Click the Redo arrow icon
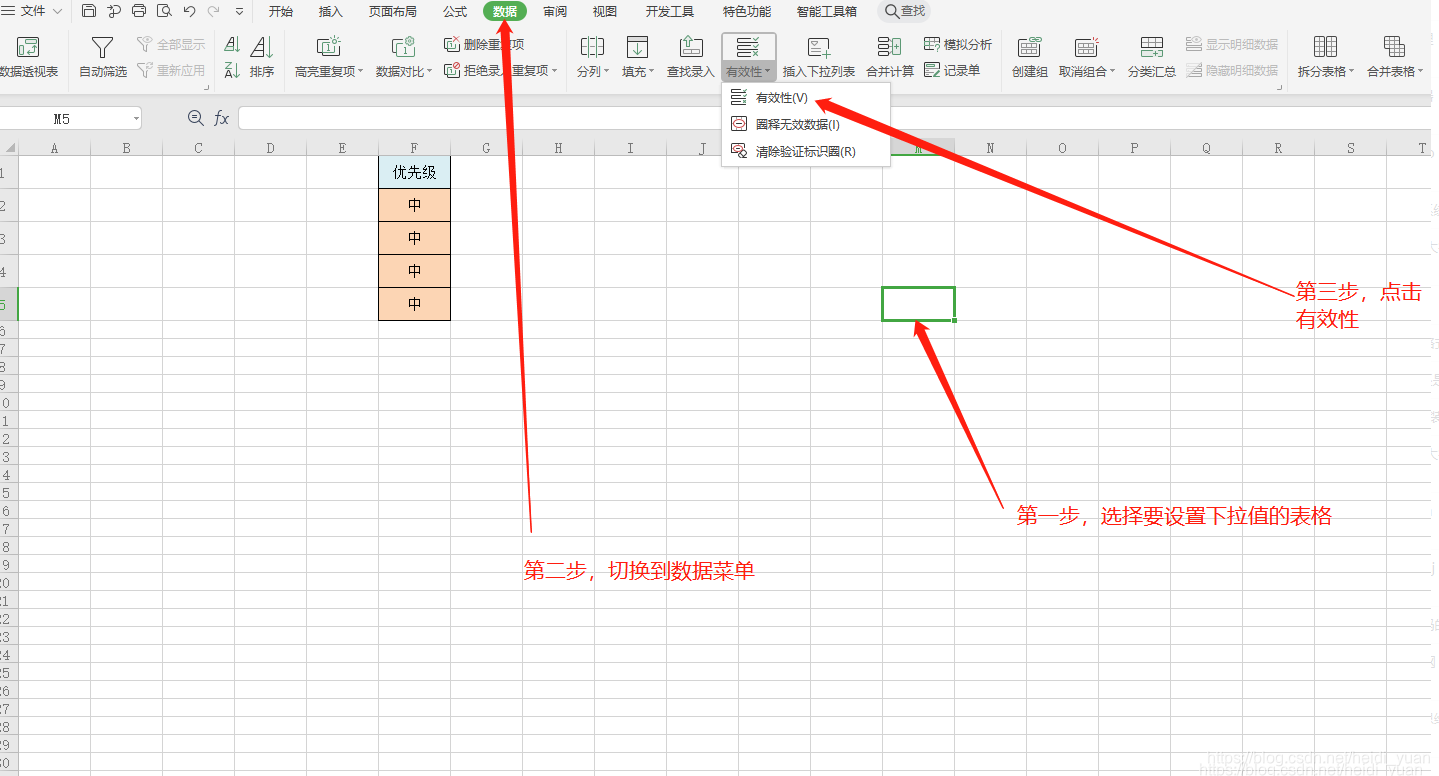Image resolution: width=1439 pixels, height=776 pixels. pyautogui.click(x=213, y=11)
